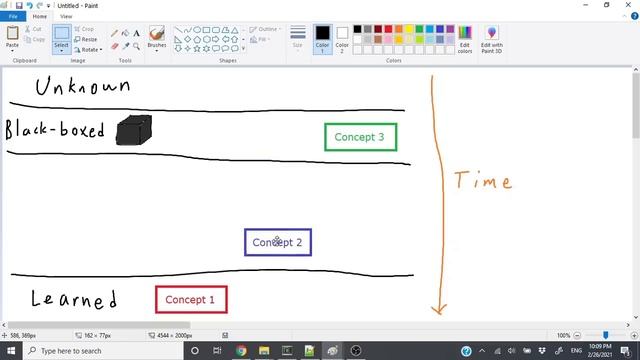Open the Edit colors dialog
The height and width of the screenshot is (360, 640).
(464, 39)
